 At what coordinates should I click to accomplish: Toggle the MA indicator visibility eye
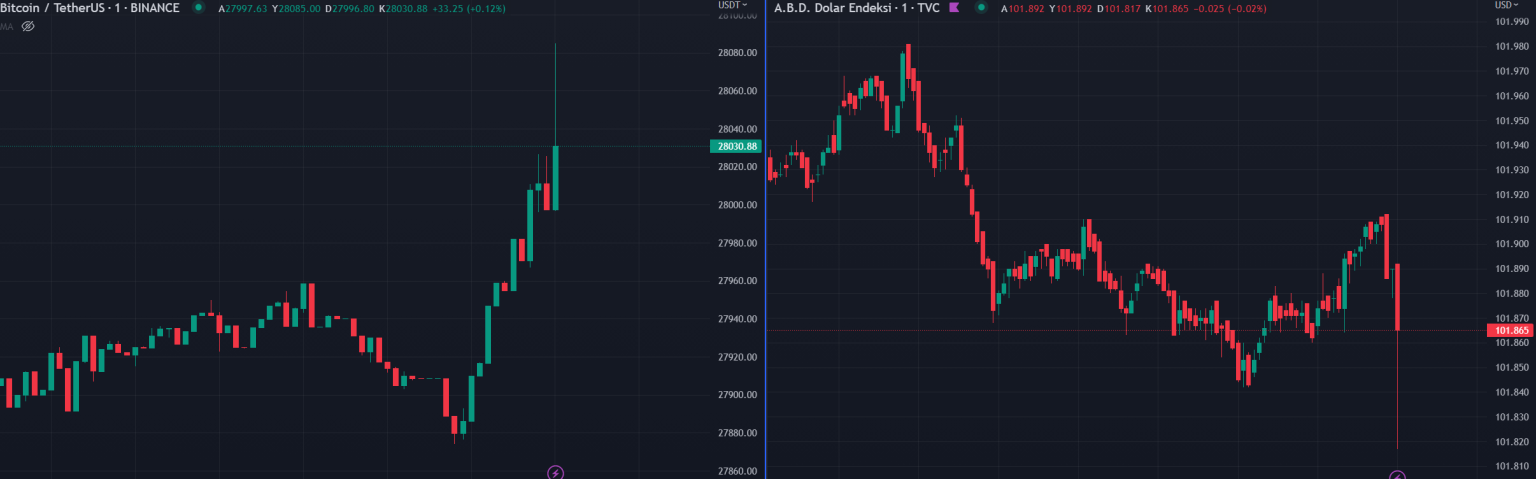pyautogui.click(x=28, y=26)
